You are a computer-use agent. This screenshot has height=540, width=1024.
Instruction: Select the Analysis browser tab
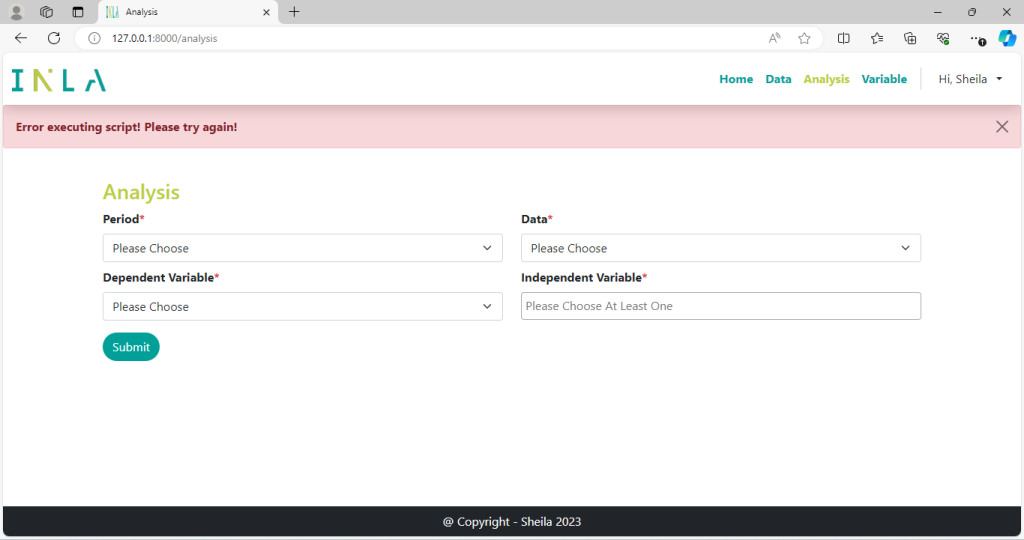tap(188, 12)
